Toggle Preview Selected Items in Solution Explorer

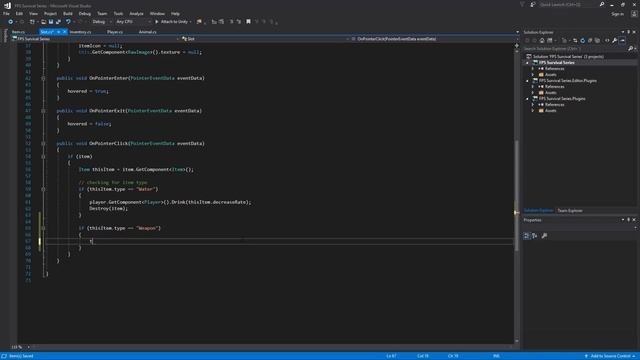pos(622,40)
